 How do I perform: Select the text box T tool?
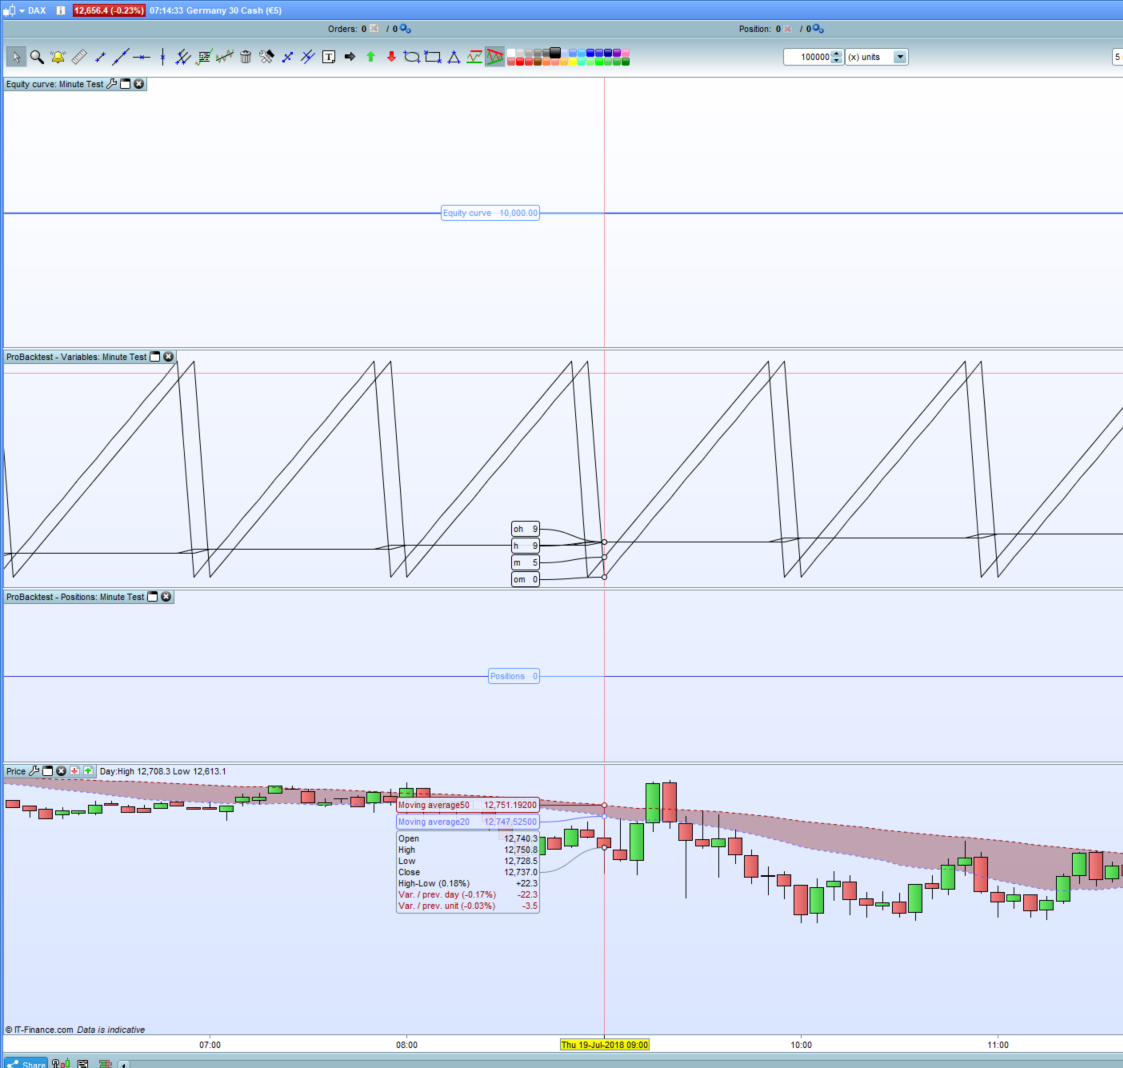coord(329,57)
